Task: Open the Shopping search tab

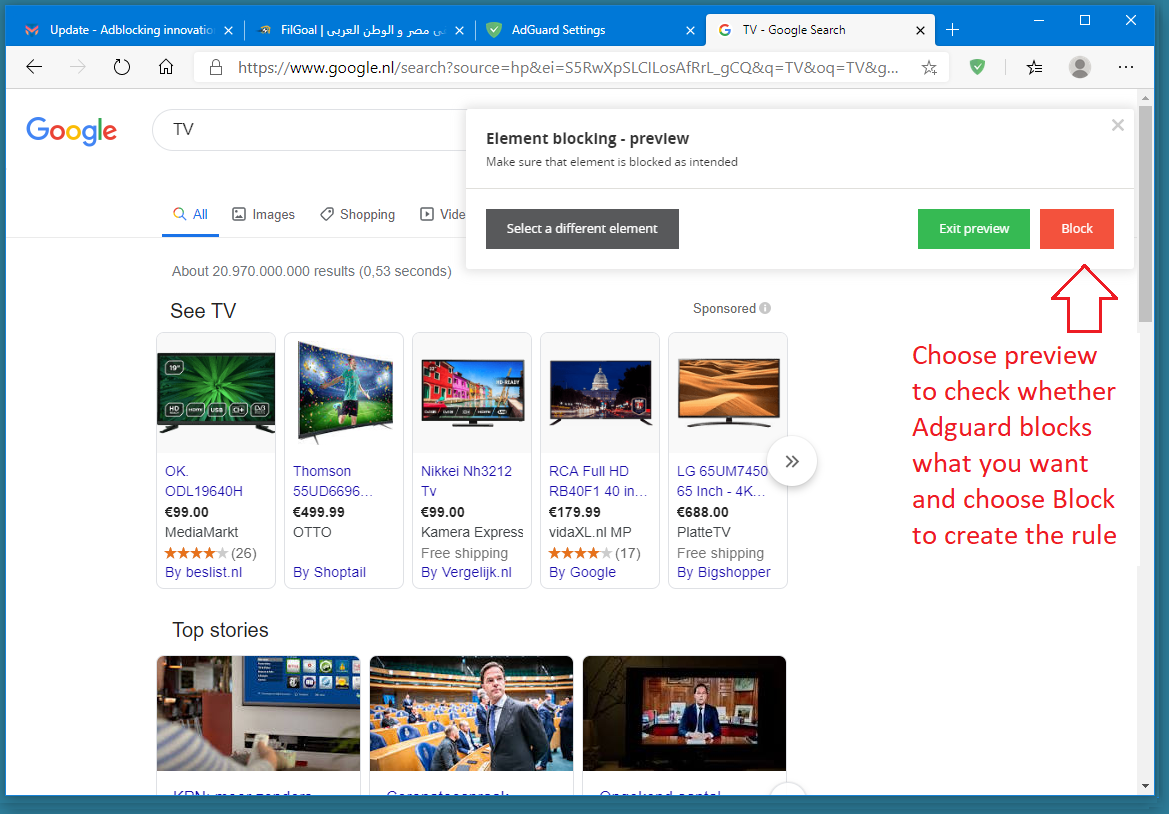Action: pyautogui.click(x=358, y=214)
